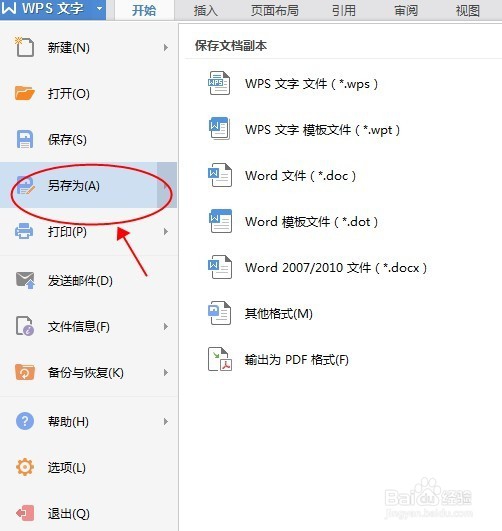The height and width of the screenshot is (531, 502).
Task: Click the Backup and restore folder icon
Action: pyautogui.click(x=25, y=372)
